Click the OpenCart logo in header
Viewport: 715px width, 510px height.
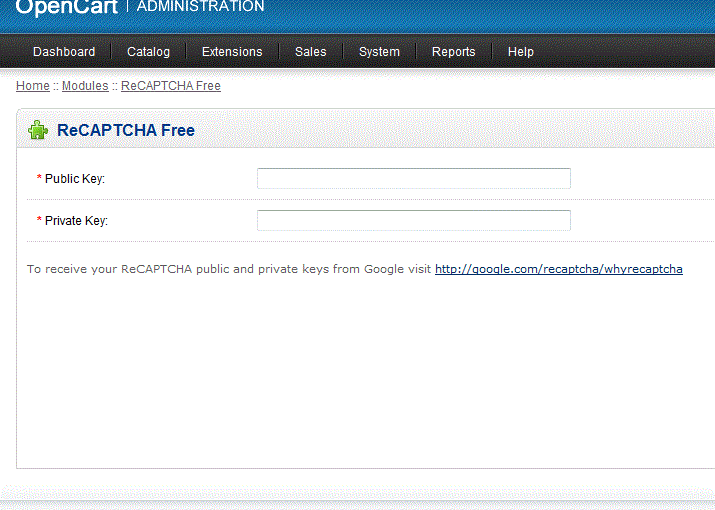(x=66, y=7)
